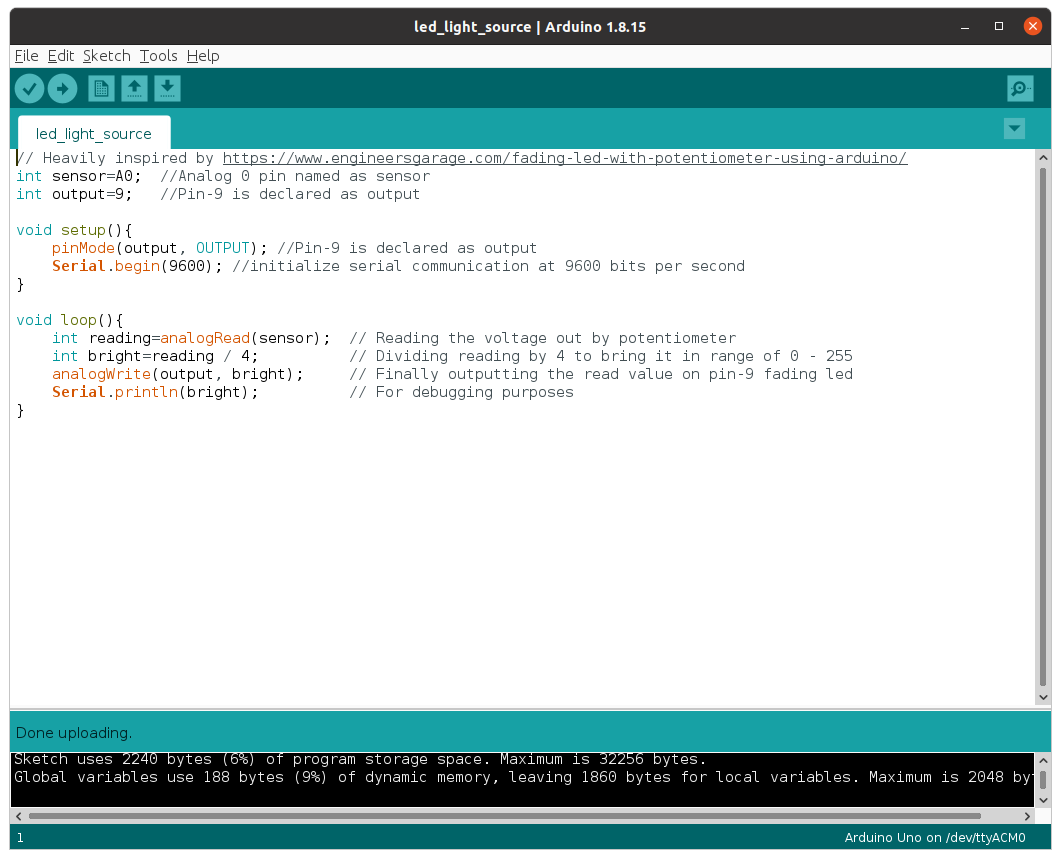Click the Upload arrow icon

[x=62, y=88]
